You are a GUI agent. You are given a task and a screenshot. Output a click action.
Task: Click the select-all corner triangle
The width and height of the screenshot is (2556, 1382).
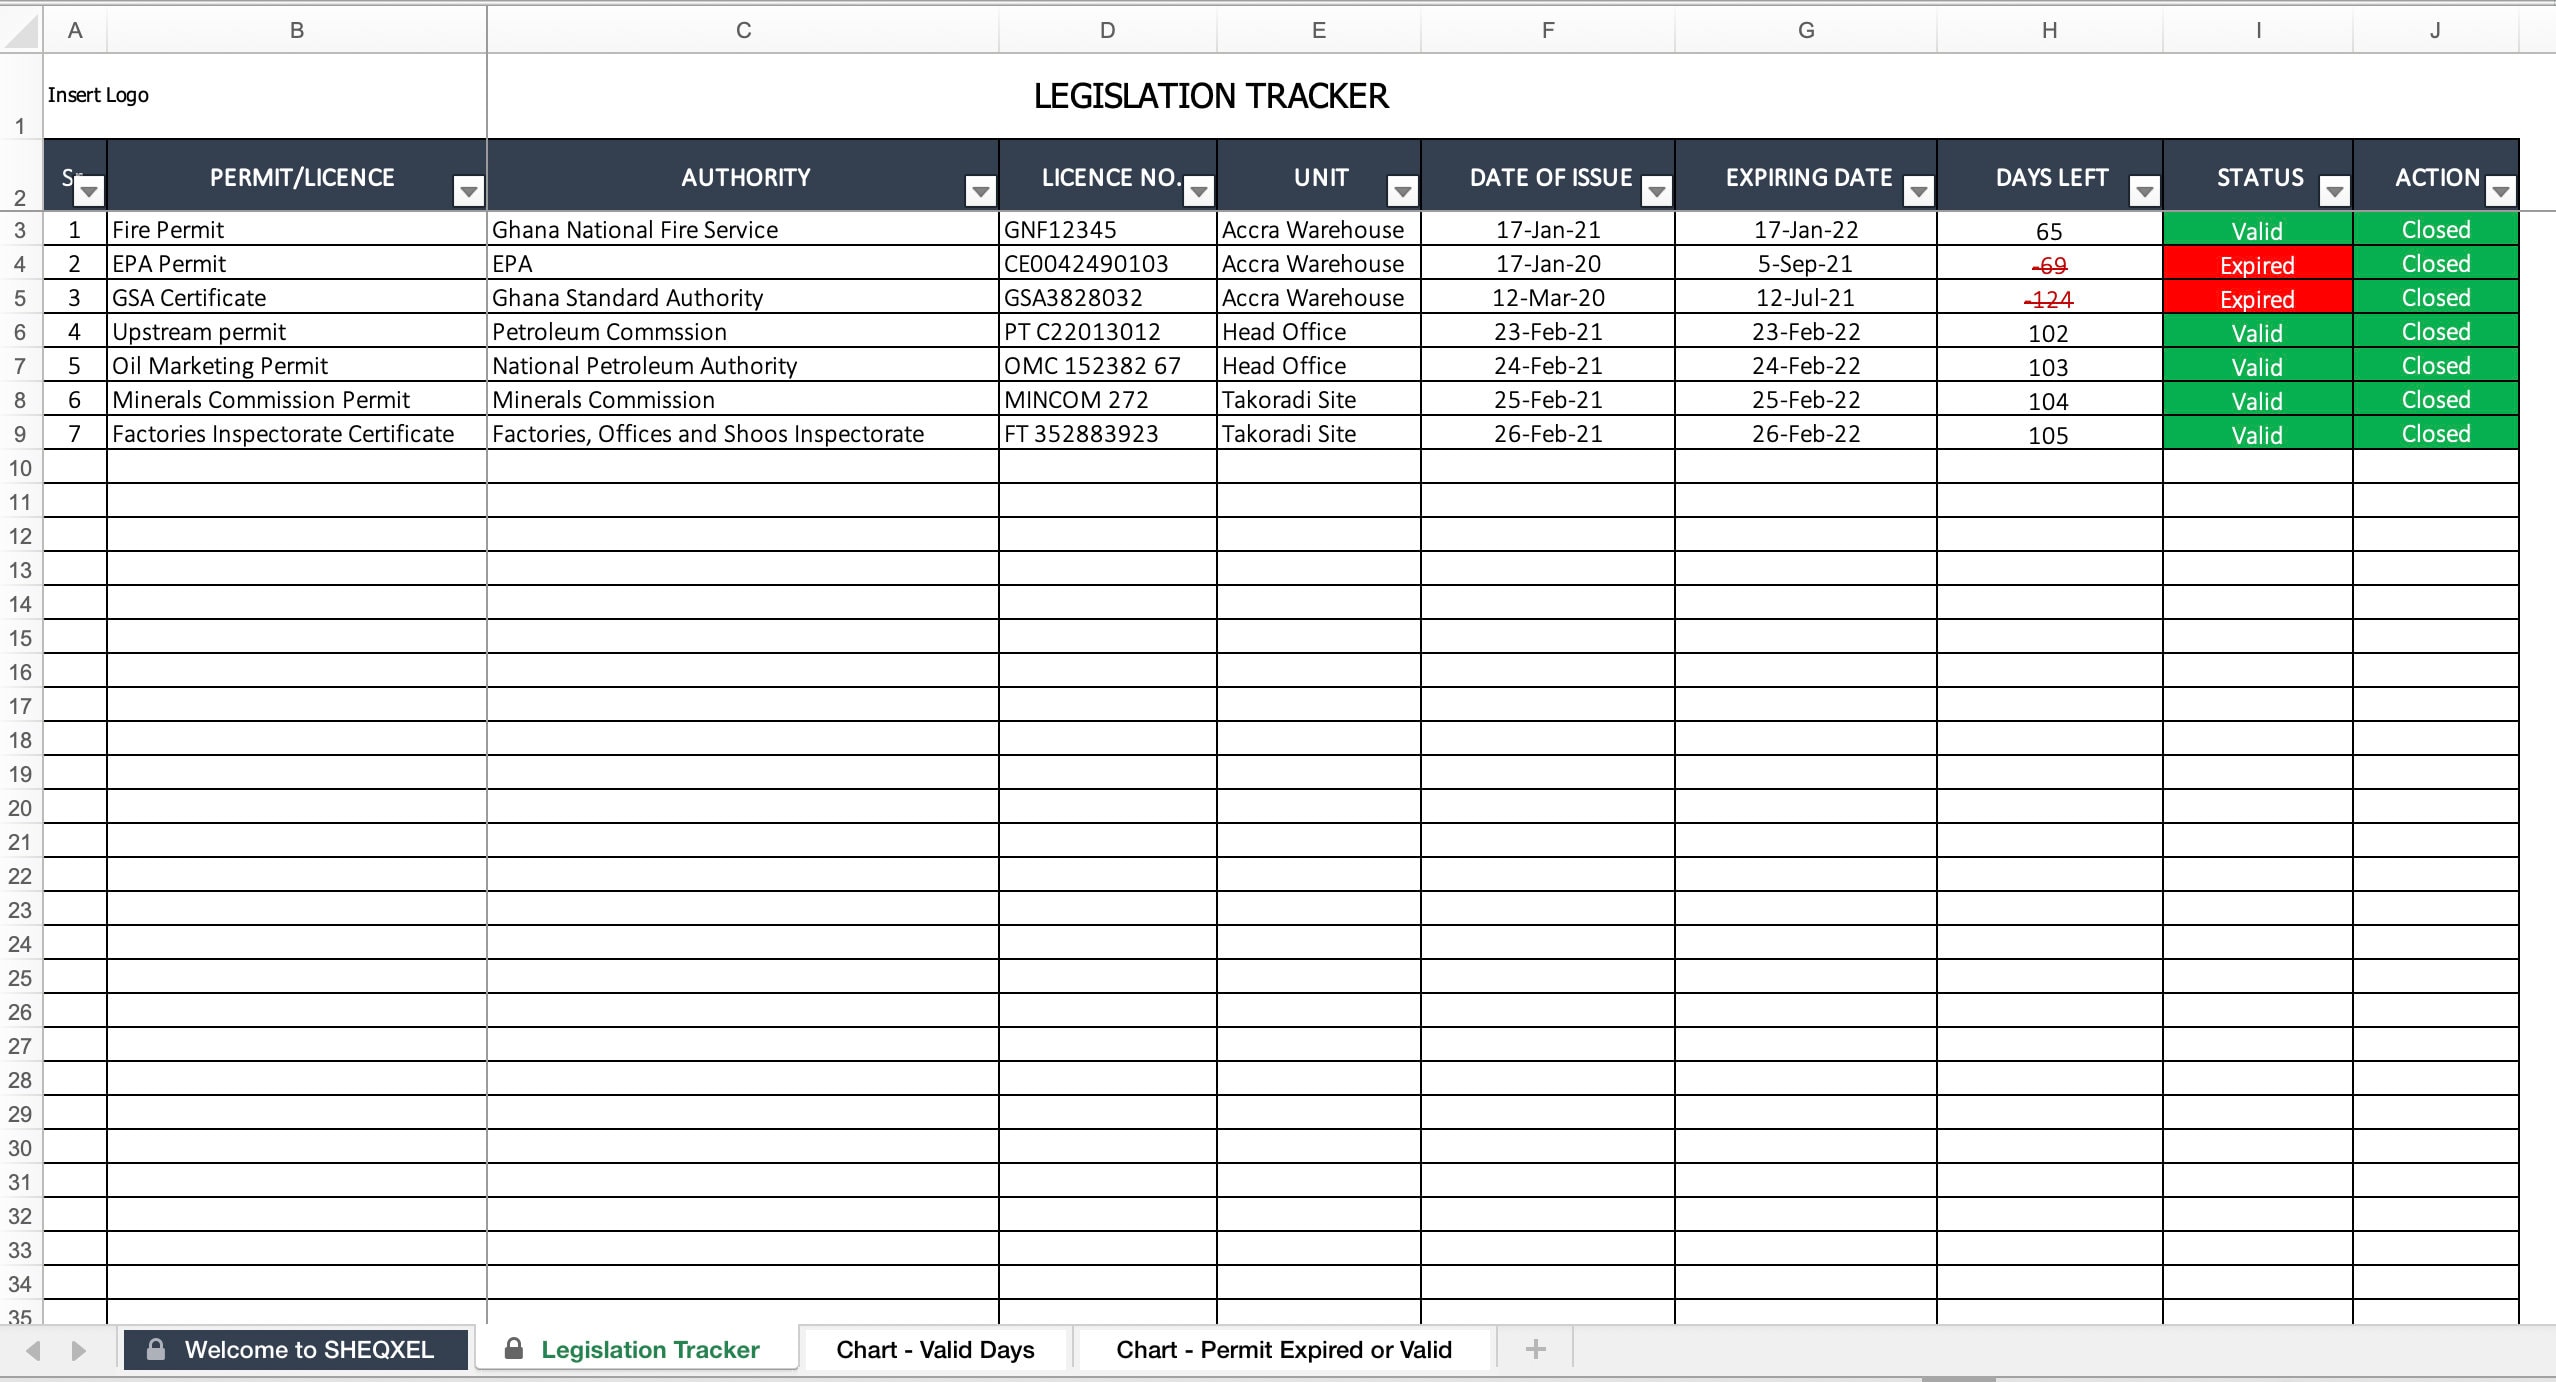click(18, 29)
